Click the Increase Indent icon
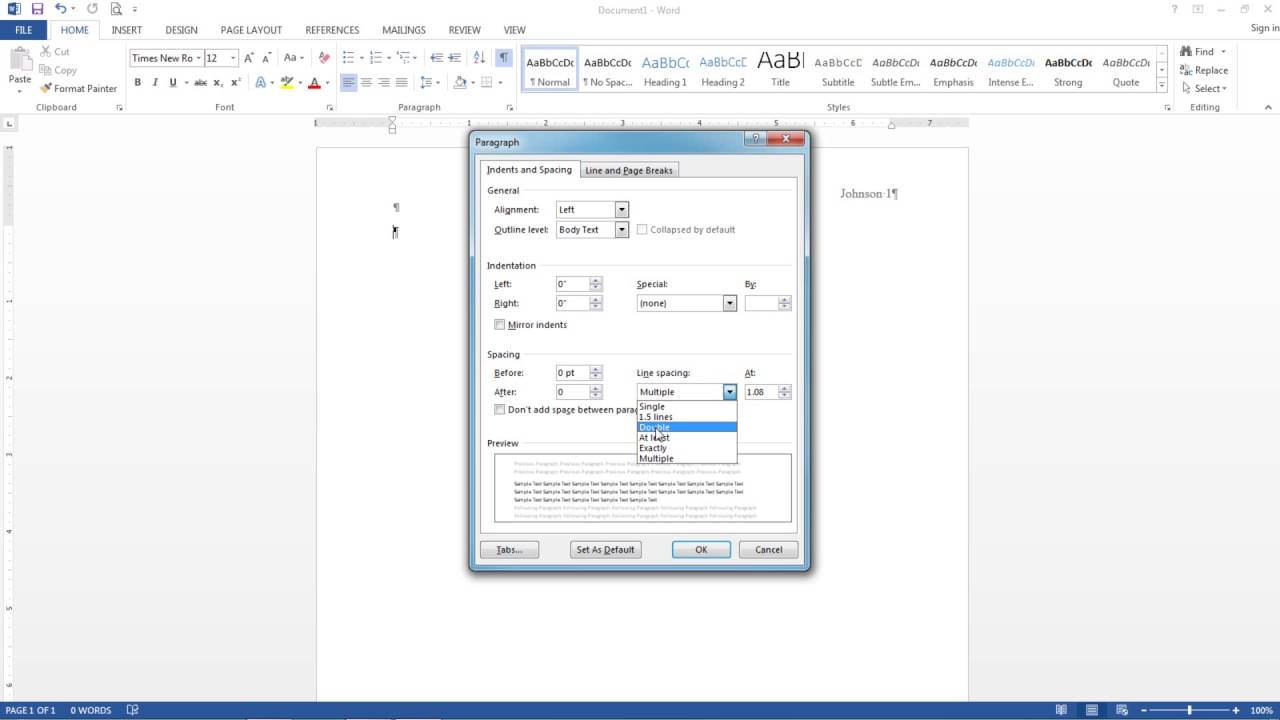The width and height of the screenshot is (1280, 720). 455,58
